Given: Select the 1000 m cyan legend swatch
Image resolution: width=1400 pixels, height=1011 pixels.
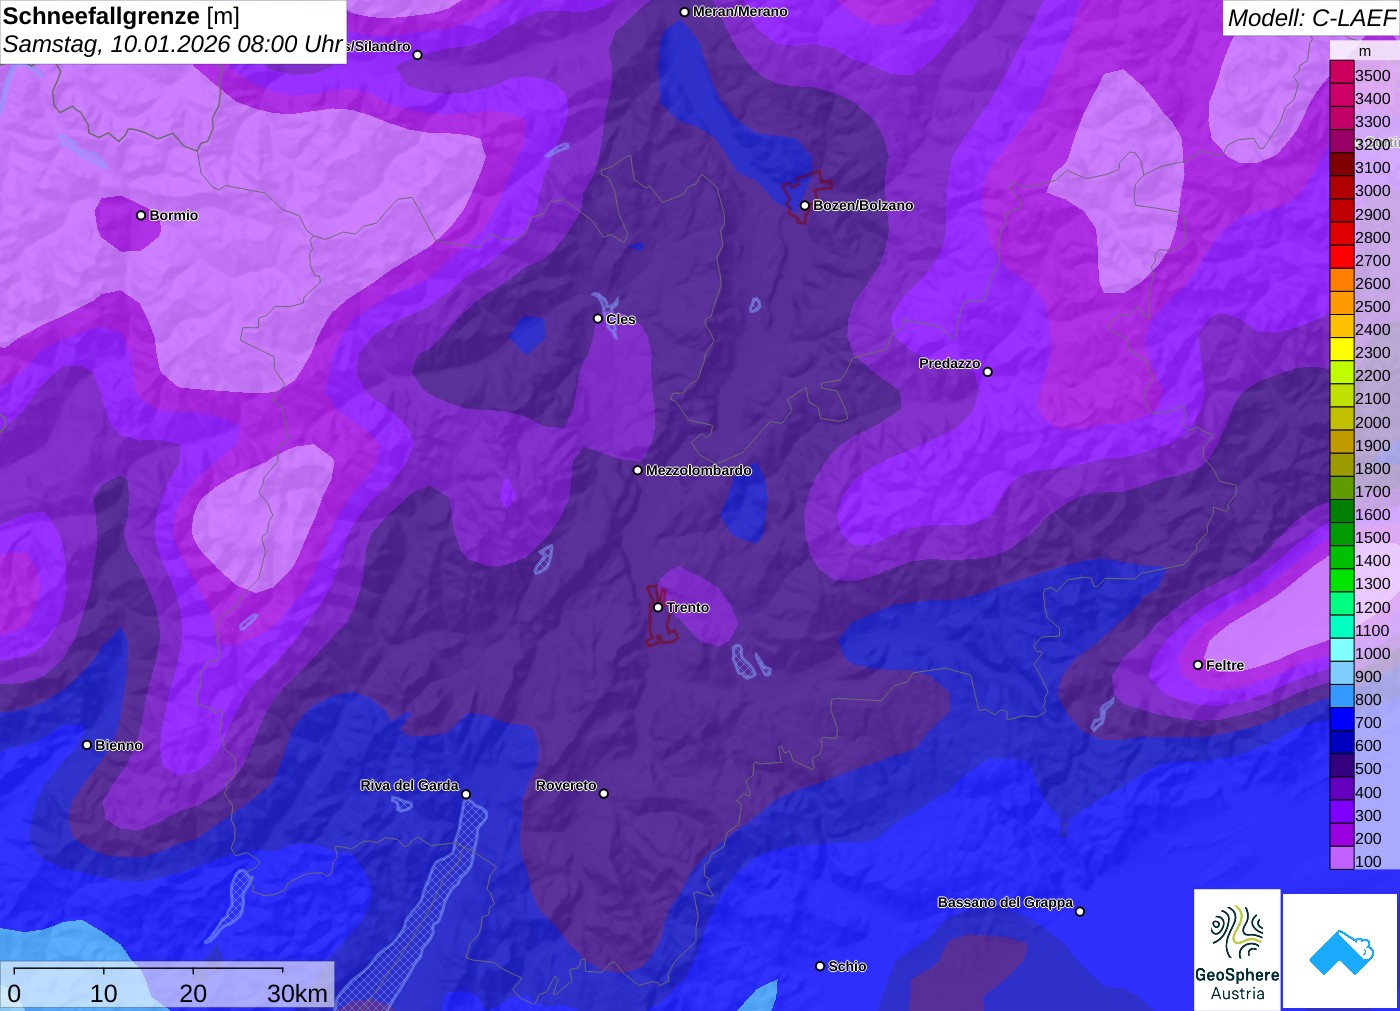Looking at the screenshot, I should coord(1342,651).
